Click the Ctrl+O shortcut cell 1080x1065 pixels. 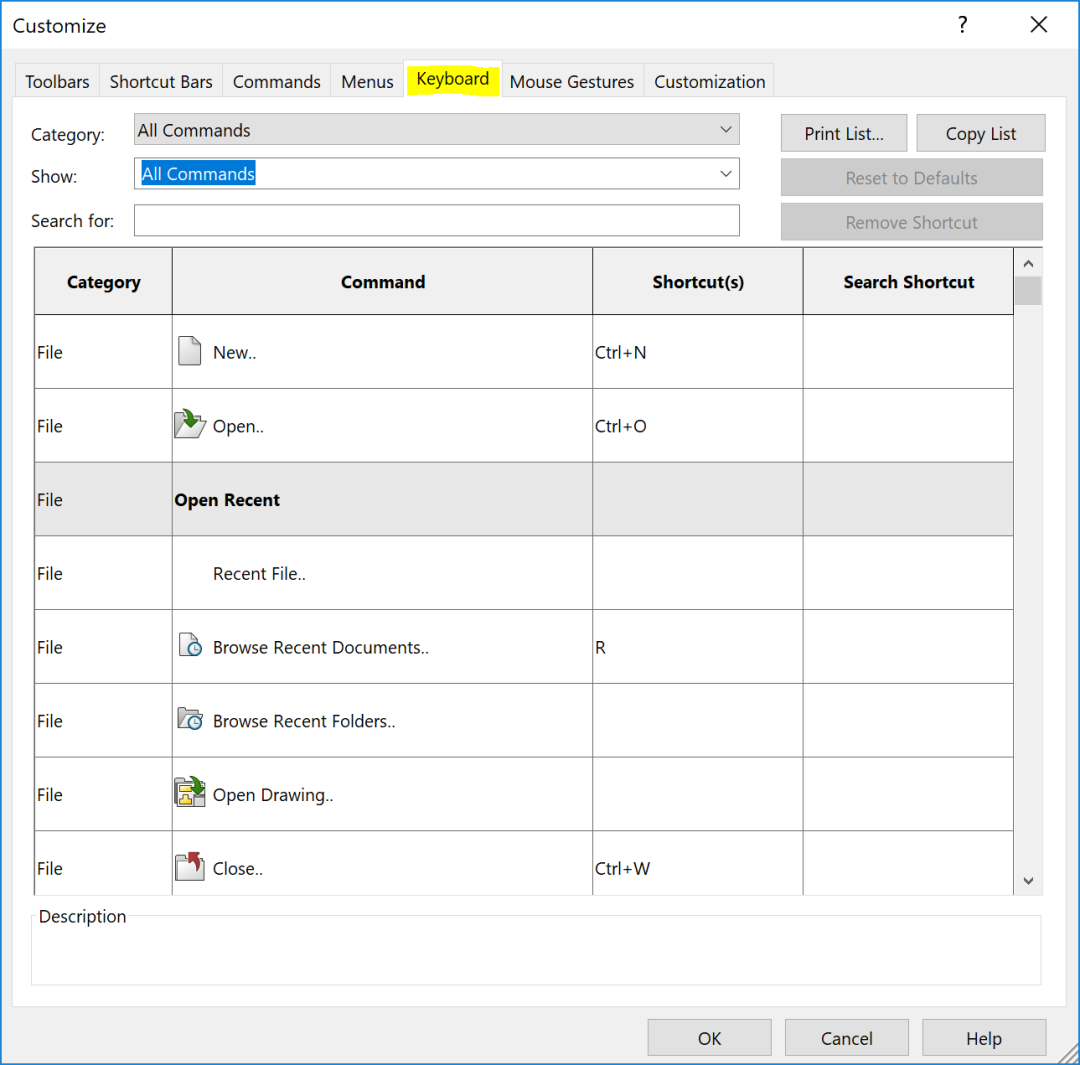[x=698, y=426]
